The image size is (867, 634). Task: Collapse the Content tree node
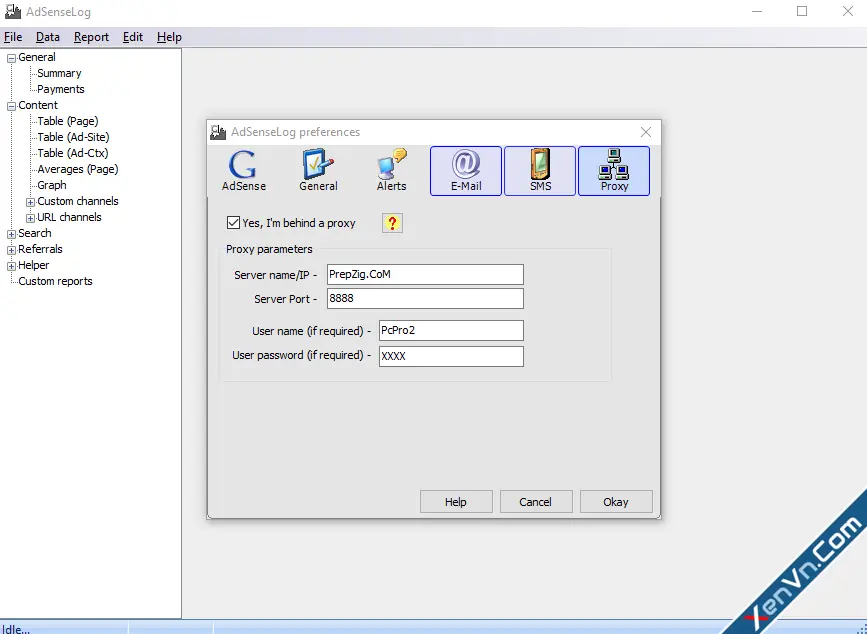[x=11, y=106]
